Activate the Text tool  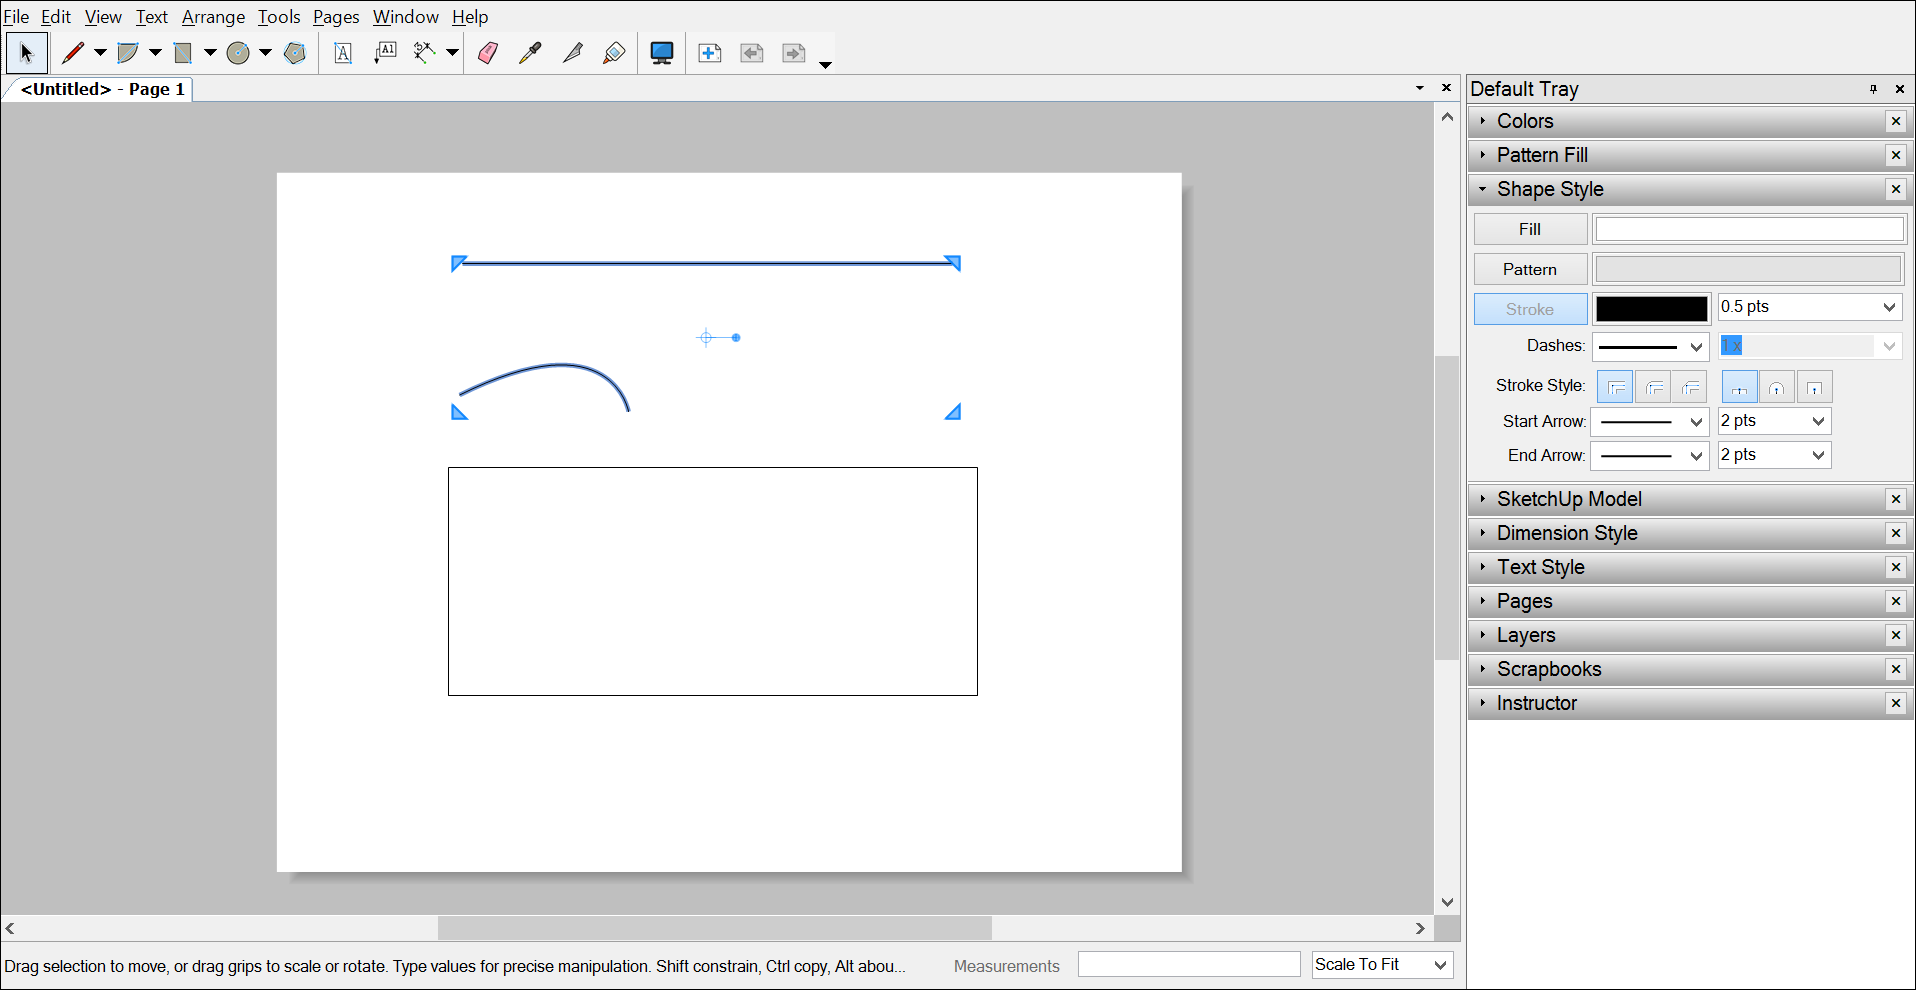[x=343, y=52]
